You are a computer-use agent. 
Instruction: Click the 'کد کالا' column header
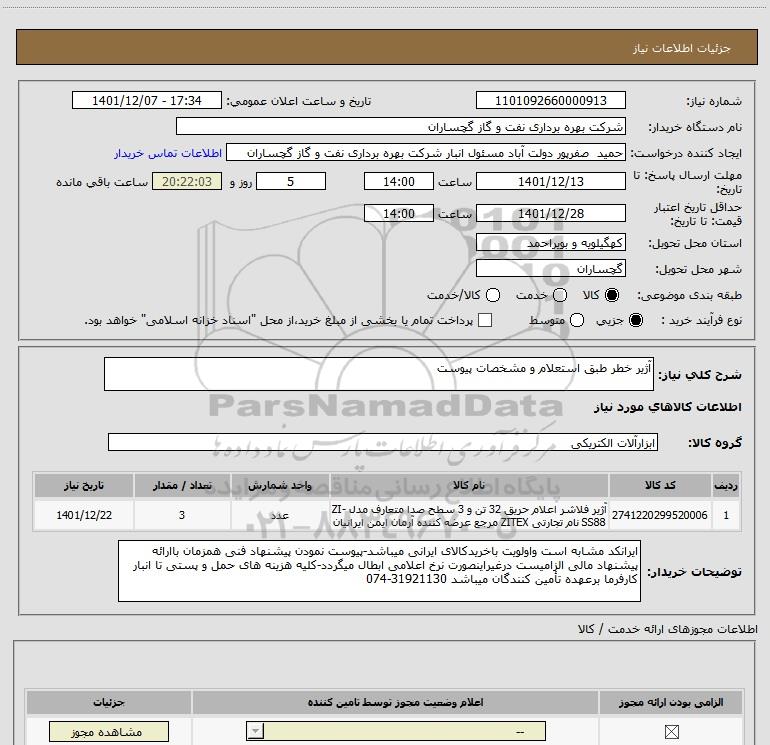tap(660, 485)
